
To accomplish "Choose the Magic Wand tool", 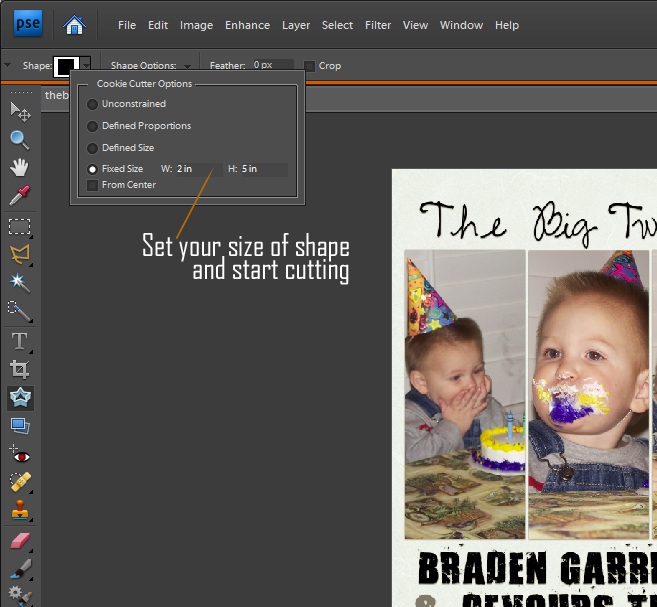I will click(x=19, y=283).
